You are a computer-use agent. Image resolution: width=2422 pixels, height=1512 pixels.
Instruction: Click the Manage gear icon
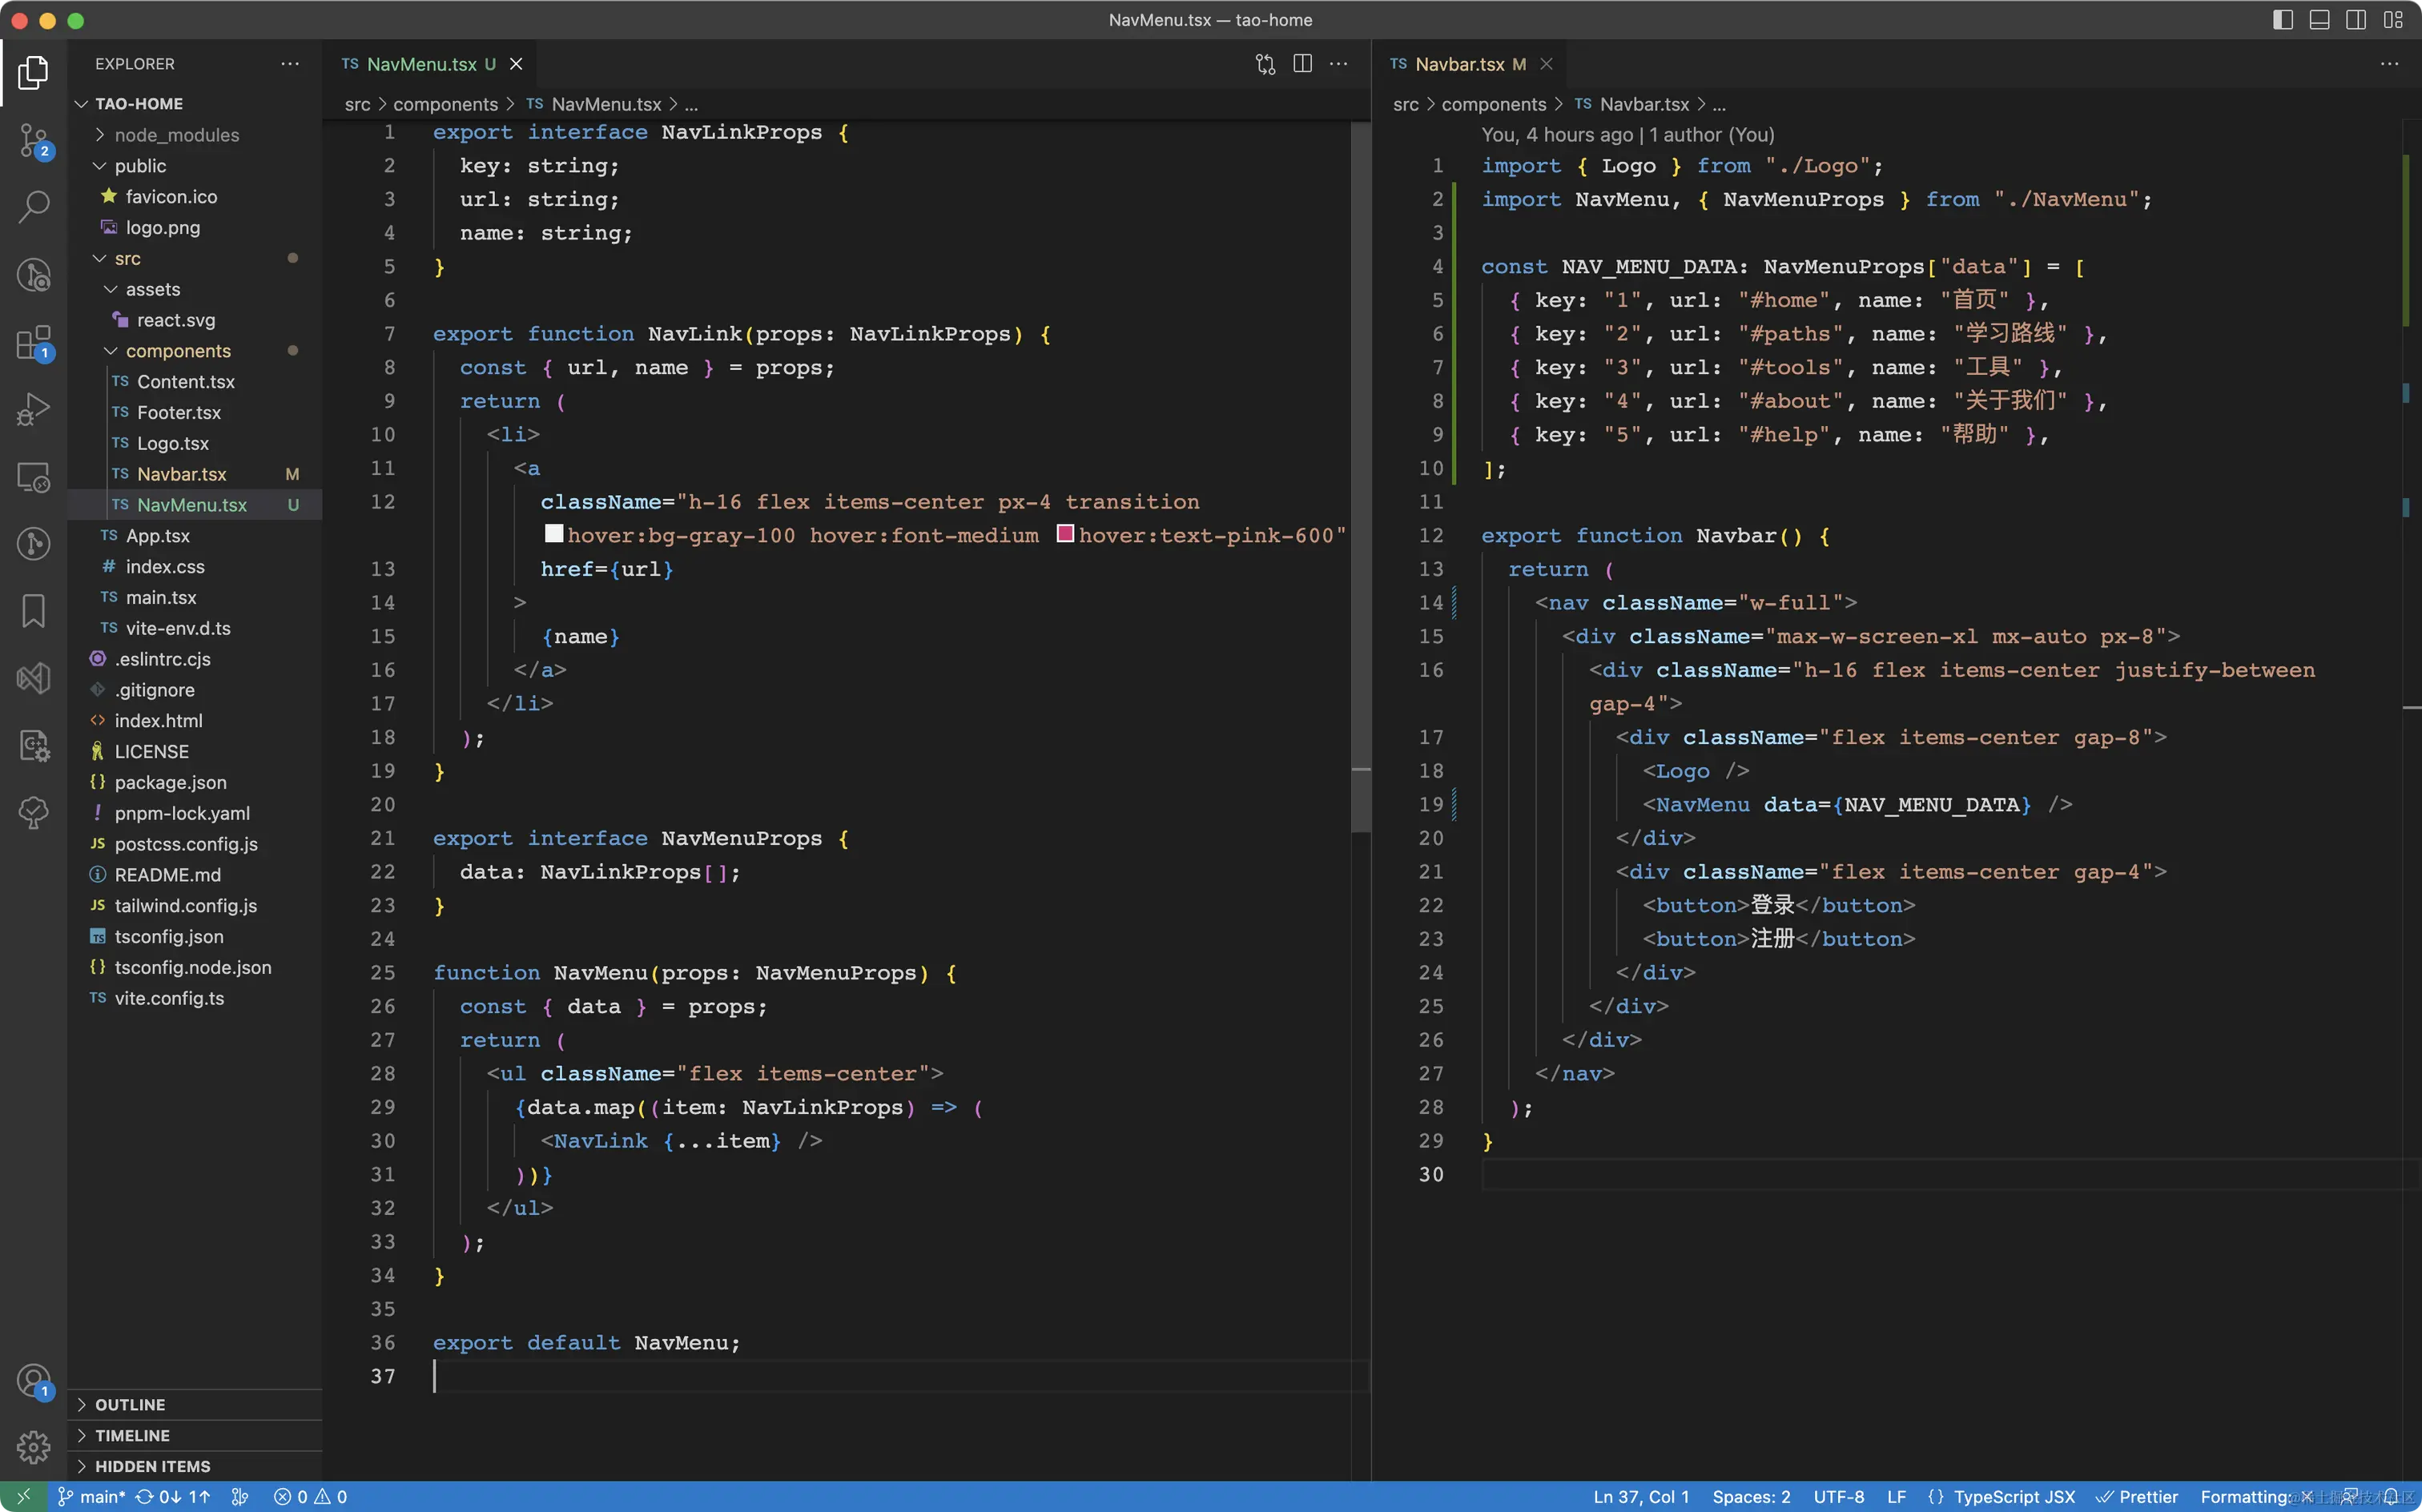(x=34, y=1446)
